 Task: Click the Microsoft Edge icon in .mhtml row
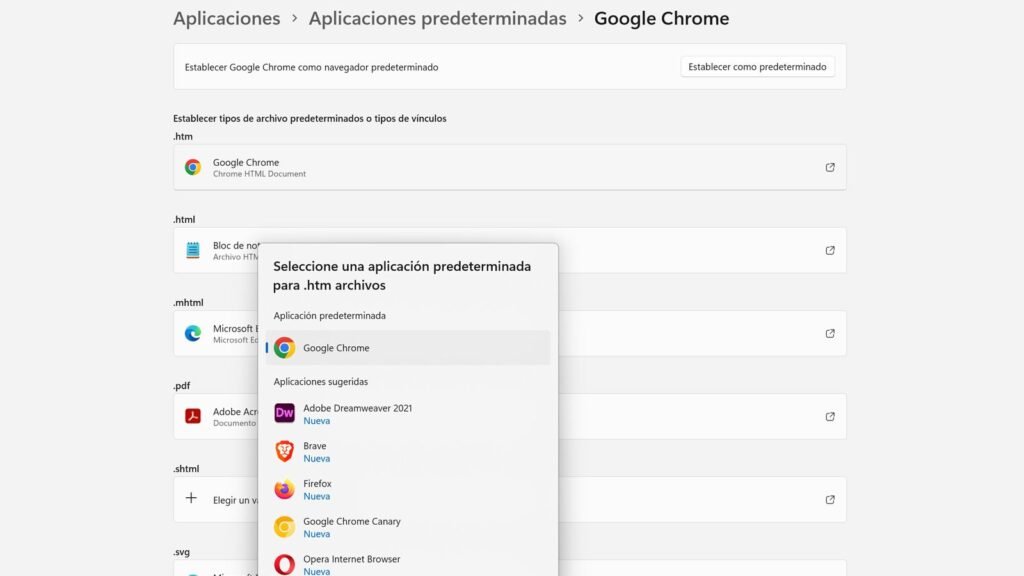click(x=193, y=333)
